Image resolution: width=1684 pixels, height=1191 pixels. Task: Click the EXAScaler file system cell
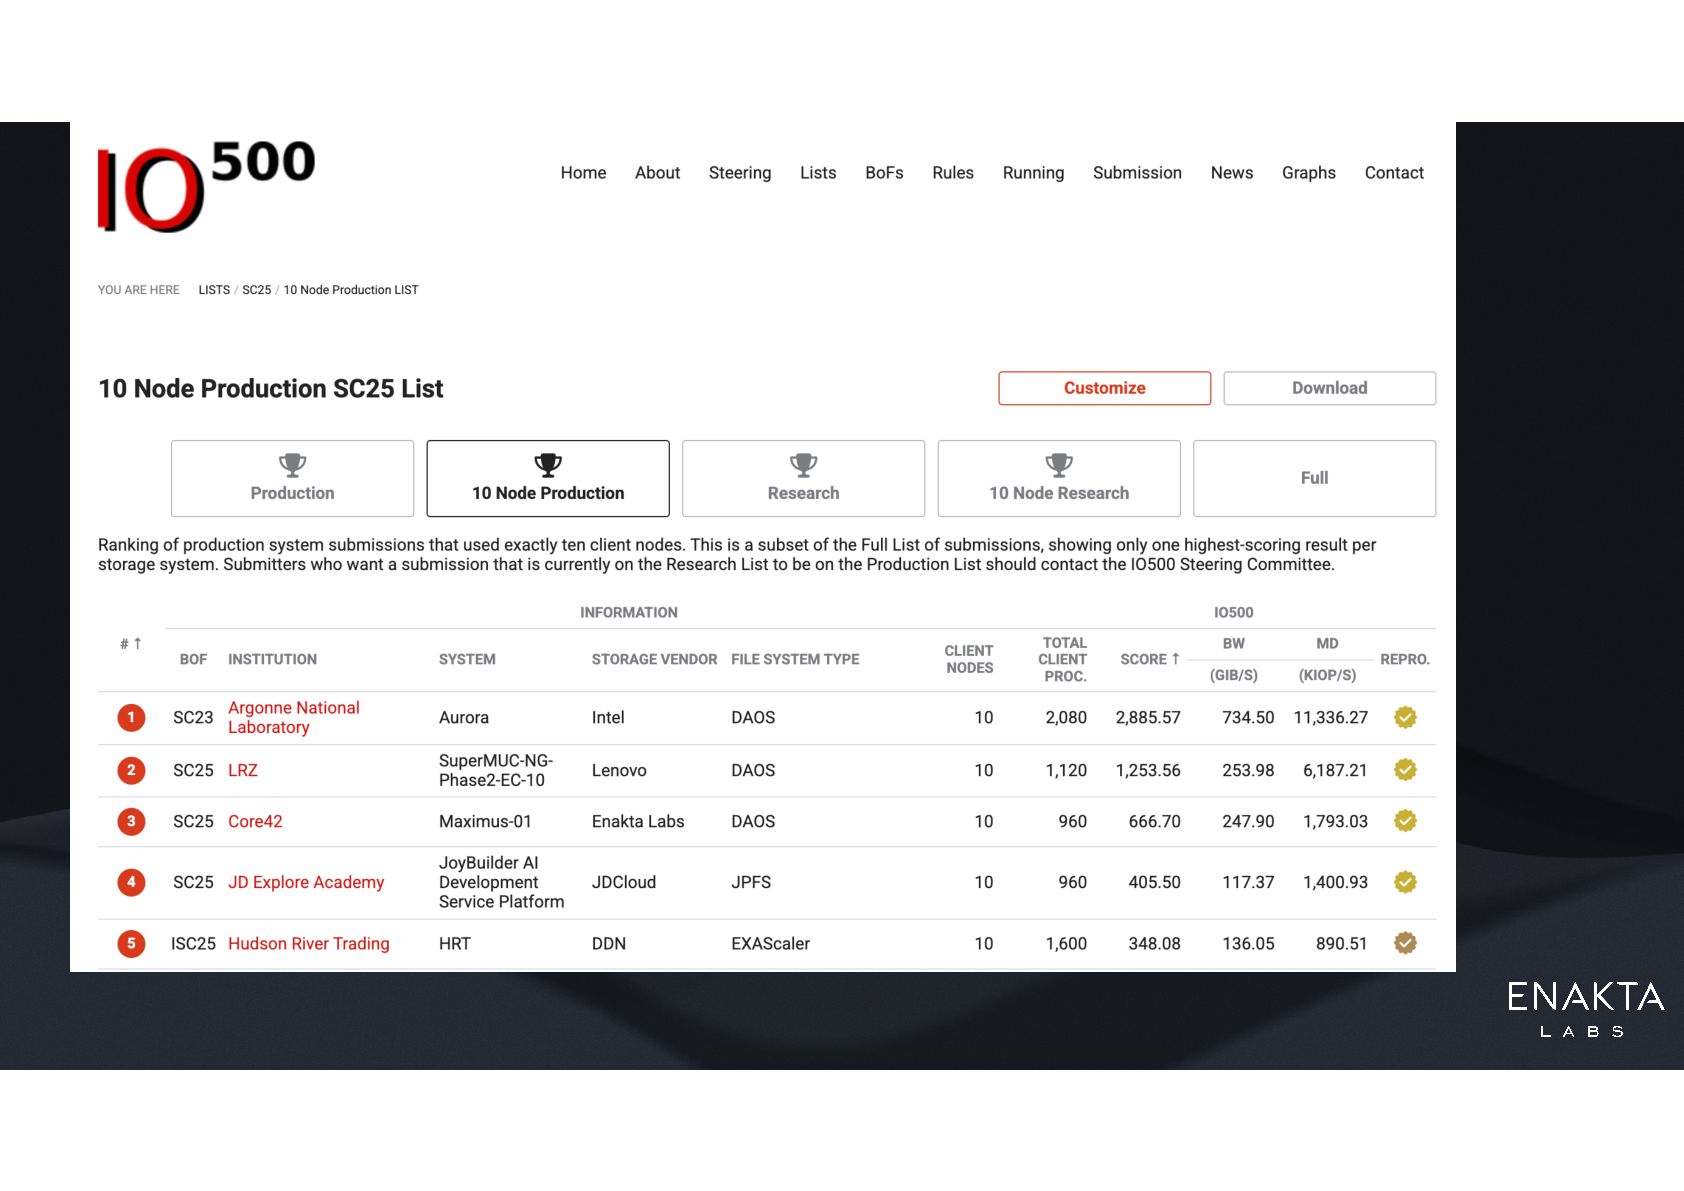coord(770,943)
